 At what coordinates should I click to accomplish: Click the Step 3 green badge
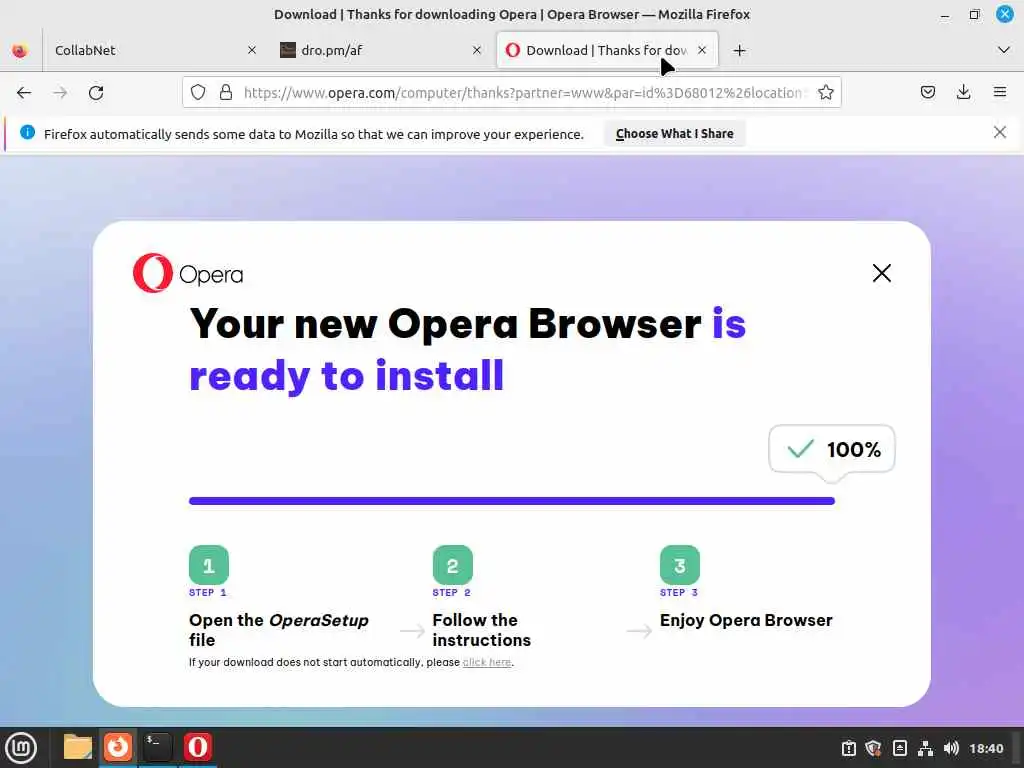coord(680,565)
